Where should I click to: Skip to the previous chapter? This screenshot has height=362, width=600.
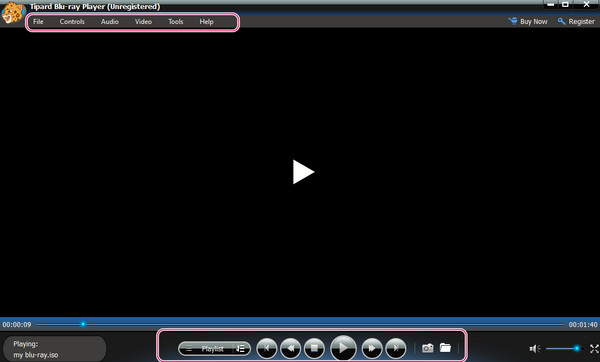click(x=267, y=348)
